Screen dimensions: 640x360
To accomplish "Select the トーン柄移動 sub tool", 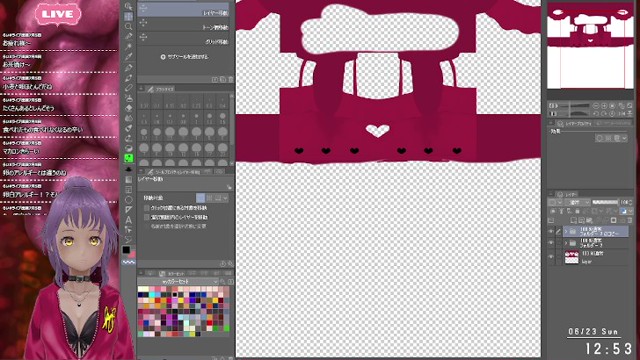I will [x=183, y=25].
